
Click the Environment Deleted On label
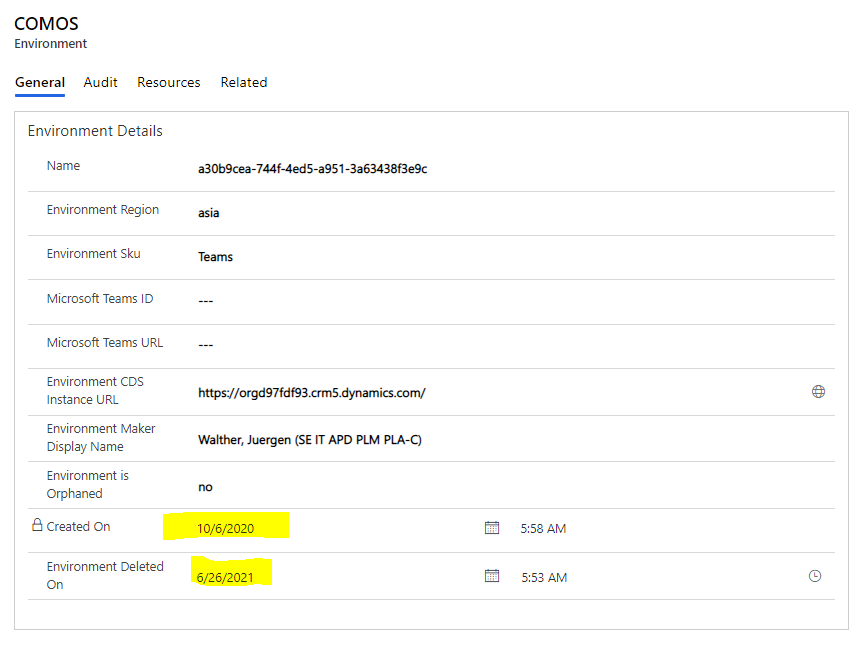pyautogui.click(x=105, y=575)
